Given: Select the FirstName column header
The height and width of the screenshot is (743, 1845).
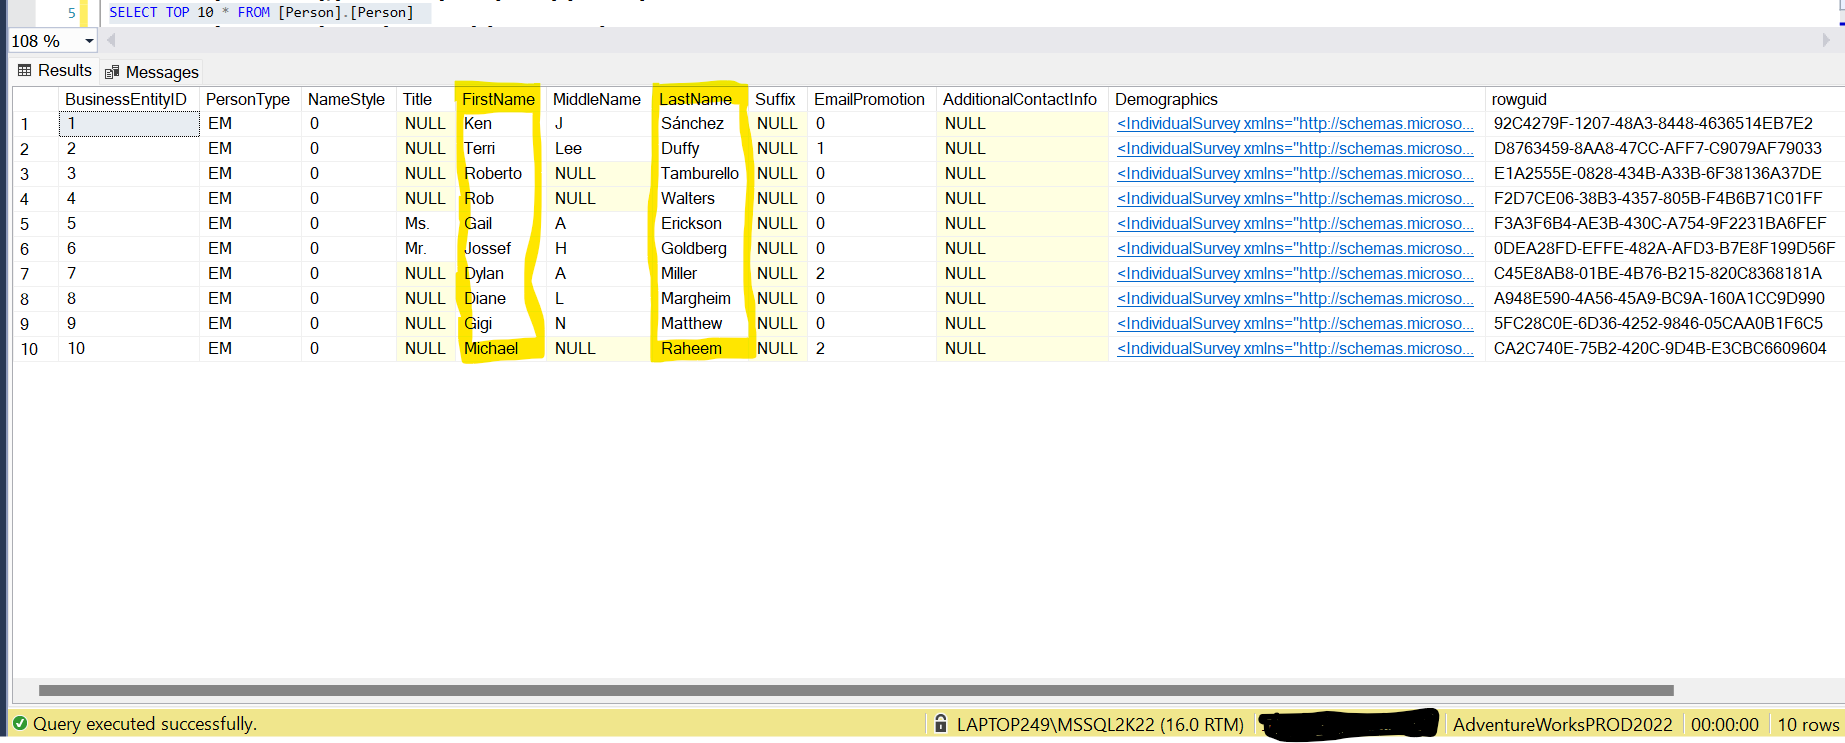Looking at the screenshot, I should click(498, 99).
